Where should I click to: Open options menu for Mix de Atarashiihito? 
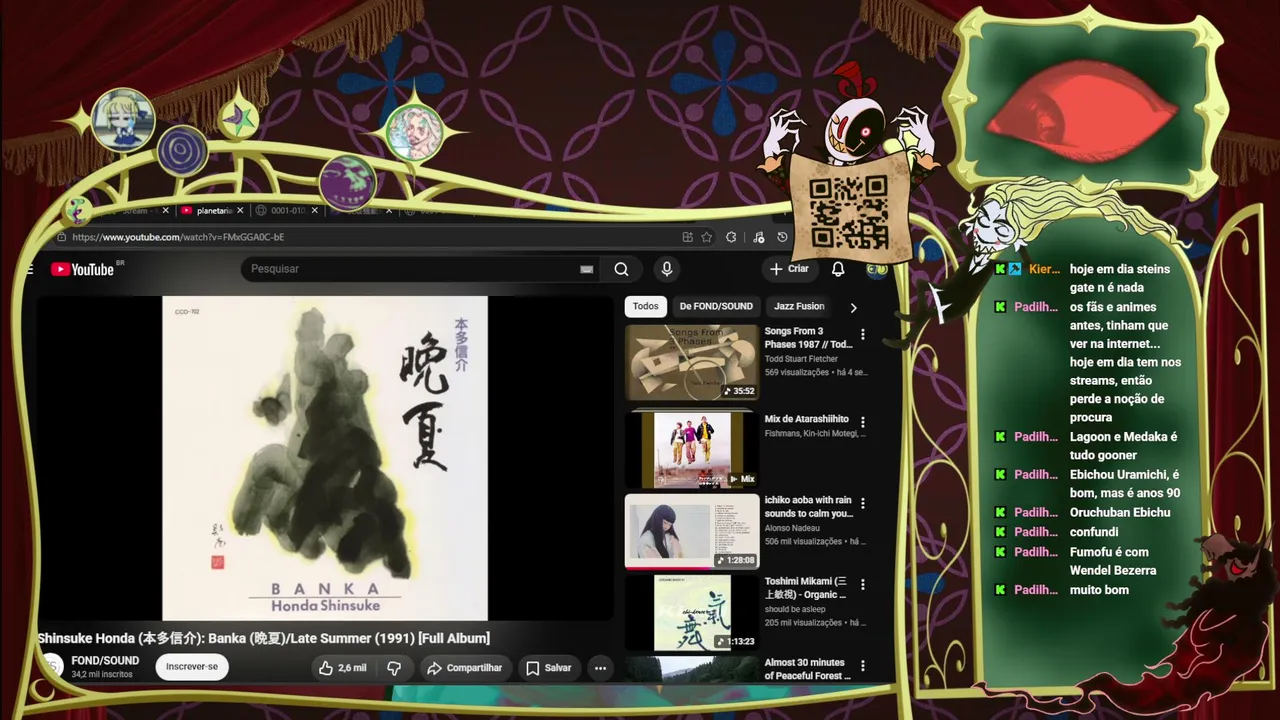863,422
